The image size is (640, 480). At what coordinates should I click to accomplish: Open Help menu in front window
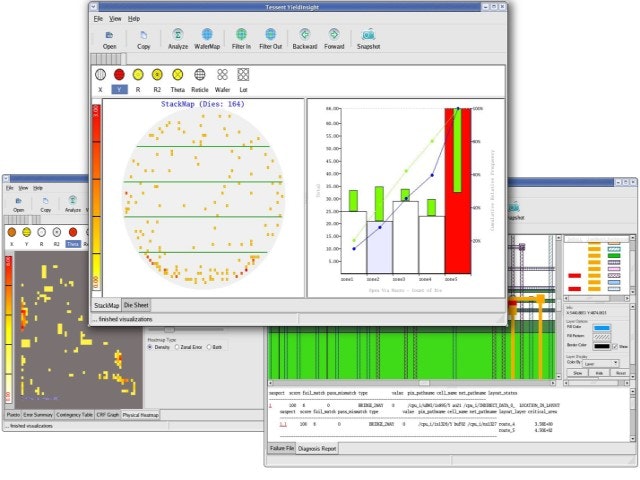click(x=134, y=19)
